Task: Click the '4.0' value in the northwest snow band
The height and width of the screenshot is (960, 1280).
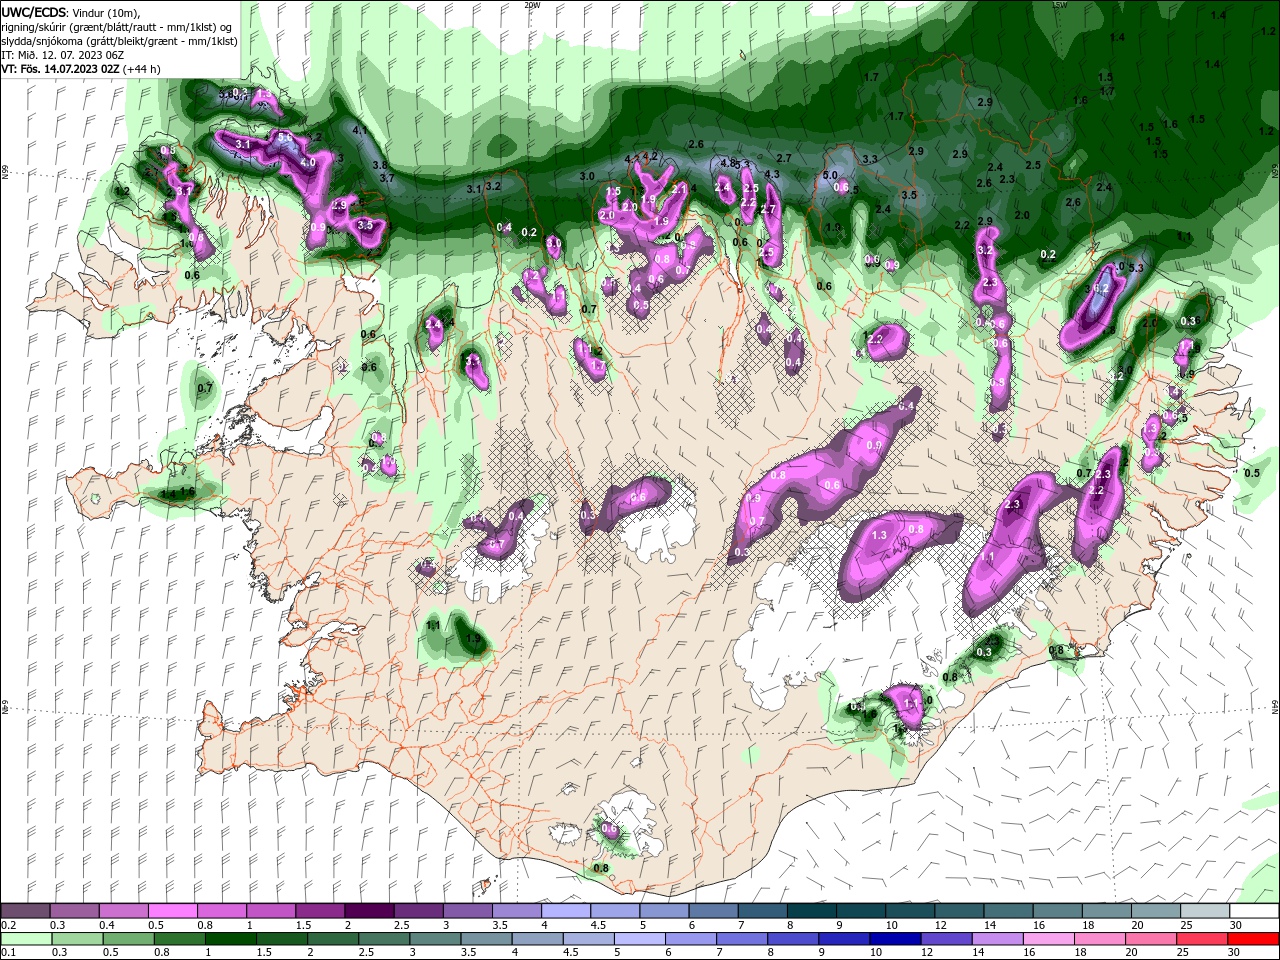Action: [308, 162]
